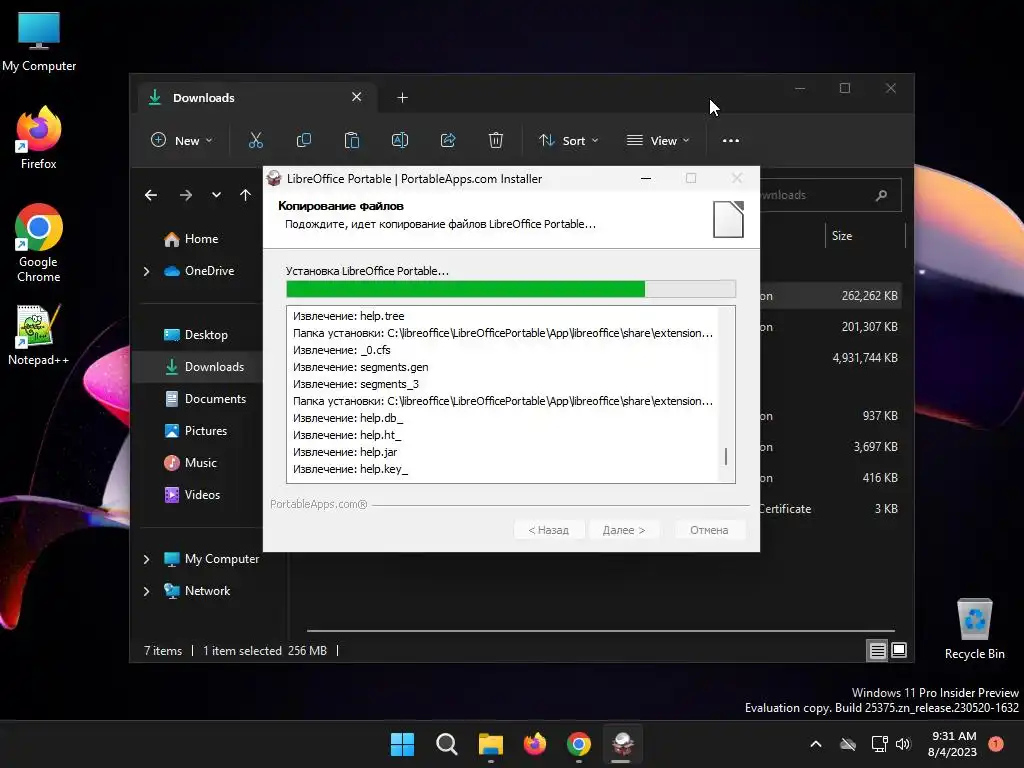The image size is (1024, 768).
Task: Open Chrome from the taskbar
Action: pos(579,744)
